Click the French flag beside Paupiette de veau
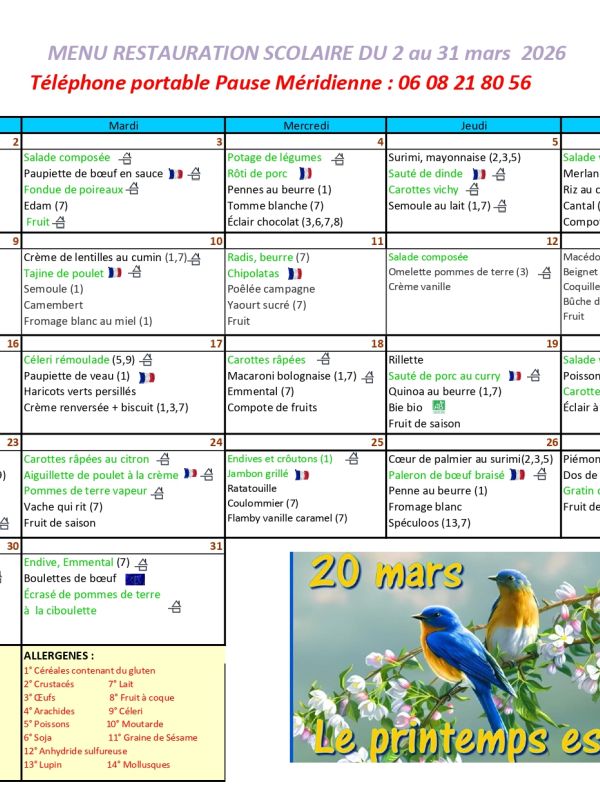600x800 pixels. [147, 378]
